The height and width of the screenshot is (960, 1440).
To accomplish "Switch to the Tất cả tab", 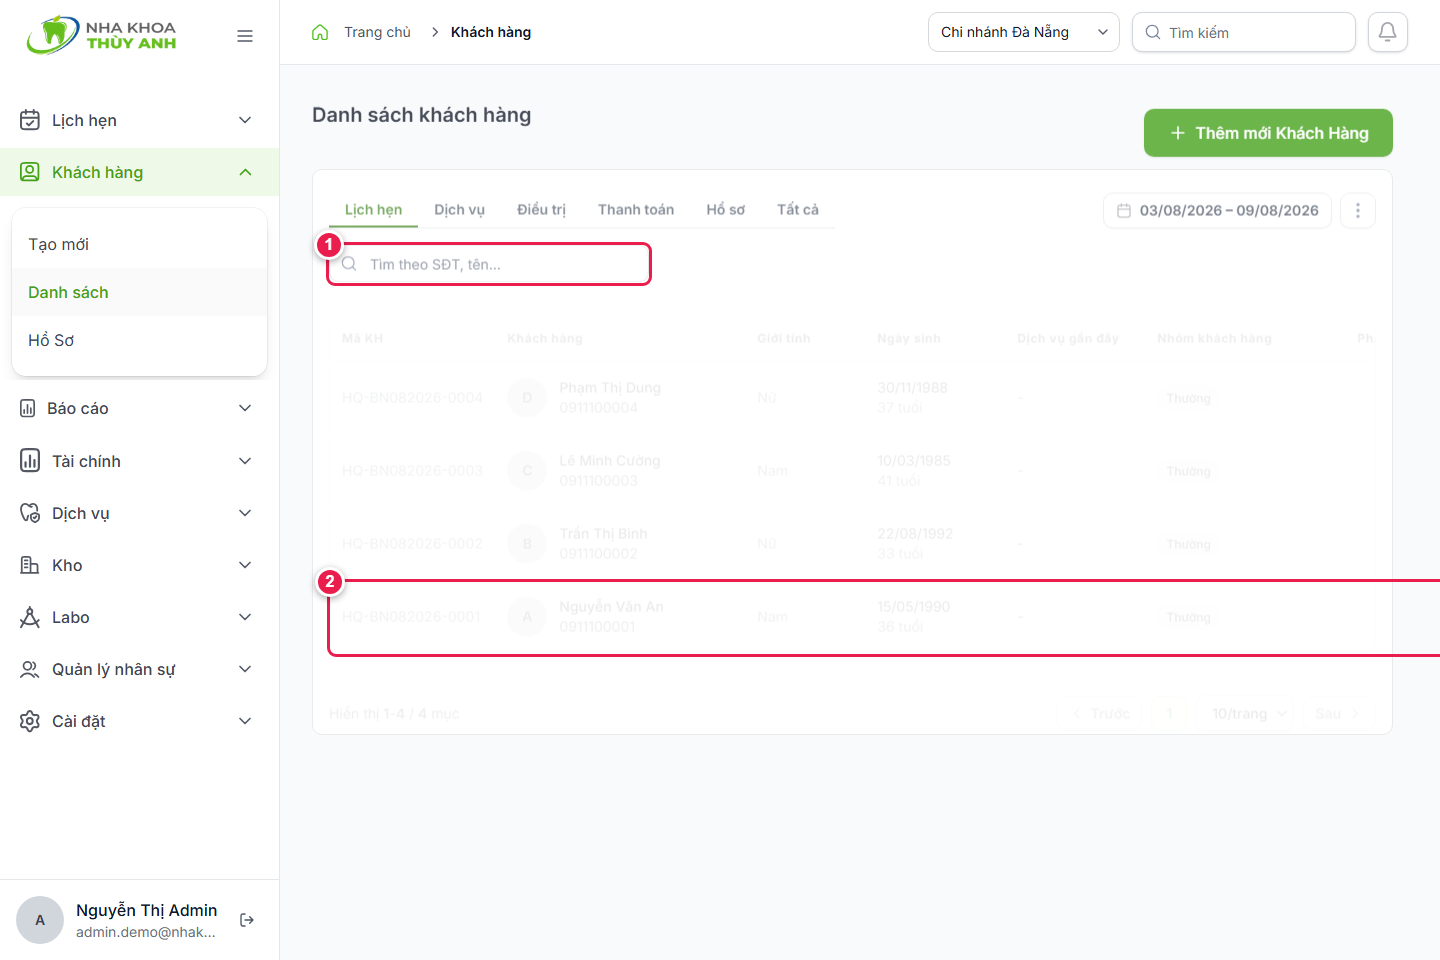I will pyautogui.click(x=798, y=210).
